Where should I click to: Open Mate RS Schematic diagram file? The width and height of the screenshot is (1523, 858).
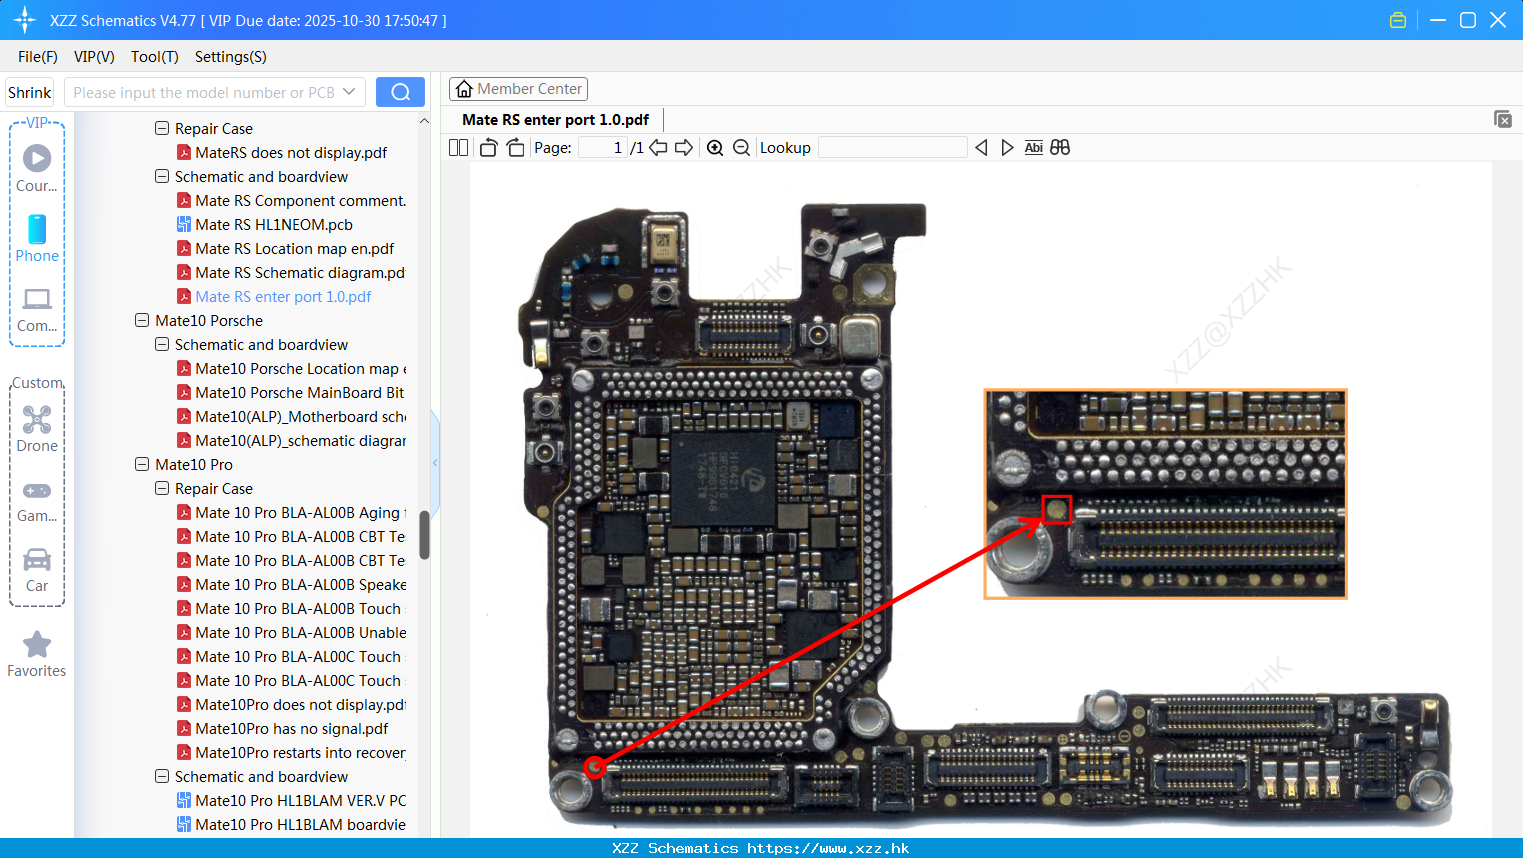pyautogui.click(x=292, y=273)
